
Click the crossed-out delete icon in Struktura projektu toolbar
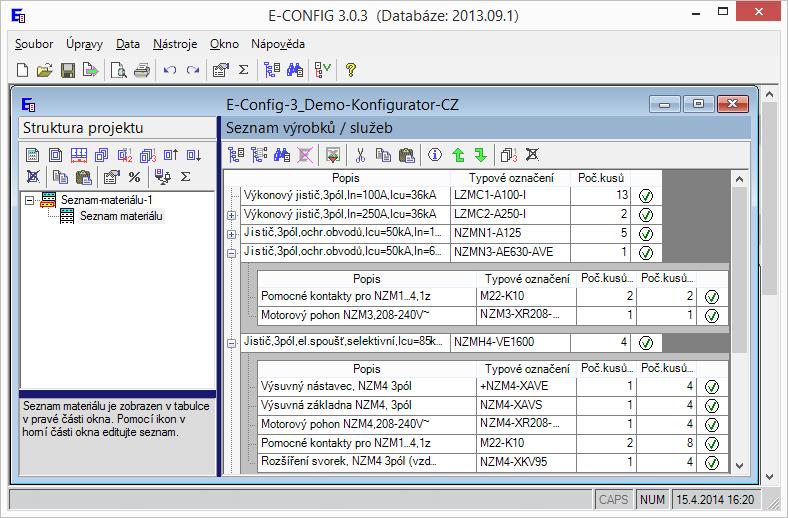coord(33,177)
